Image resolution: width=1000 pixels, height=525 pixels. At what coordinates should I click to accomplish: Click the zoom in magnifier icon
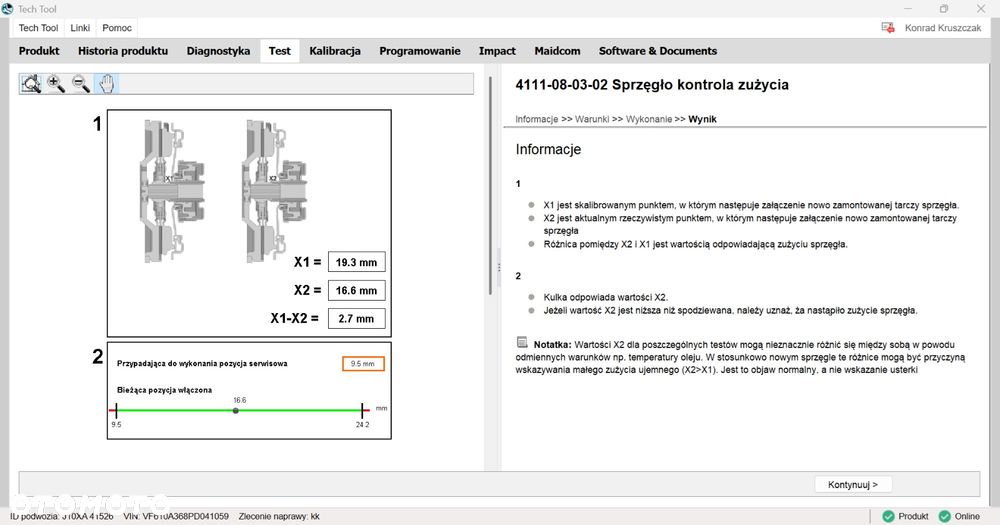[x=56, y=84]
